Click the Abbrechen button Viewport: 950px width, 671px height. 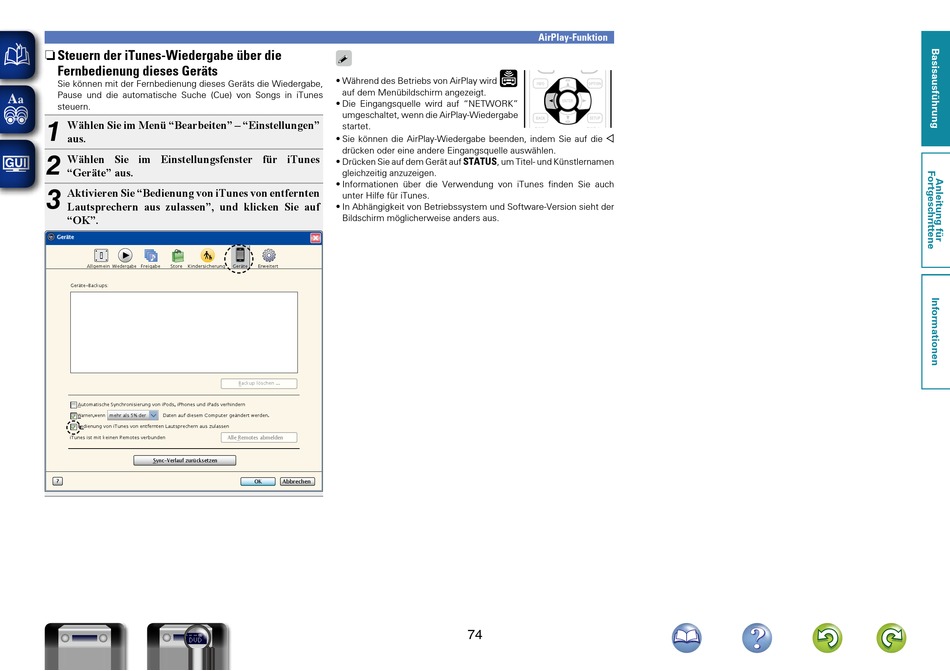pyautogui.click(x=297, y=481)
